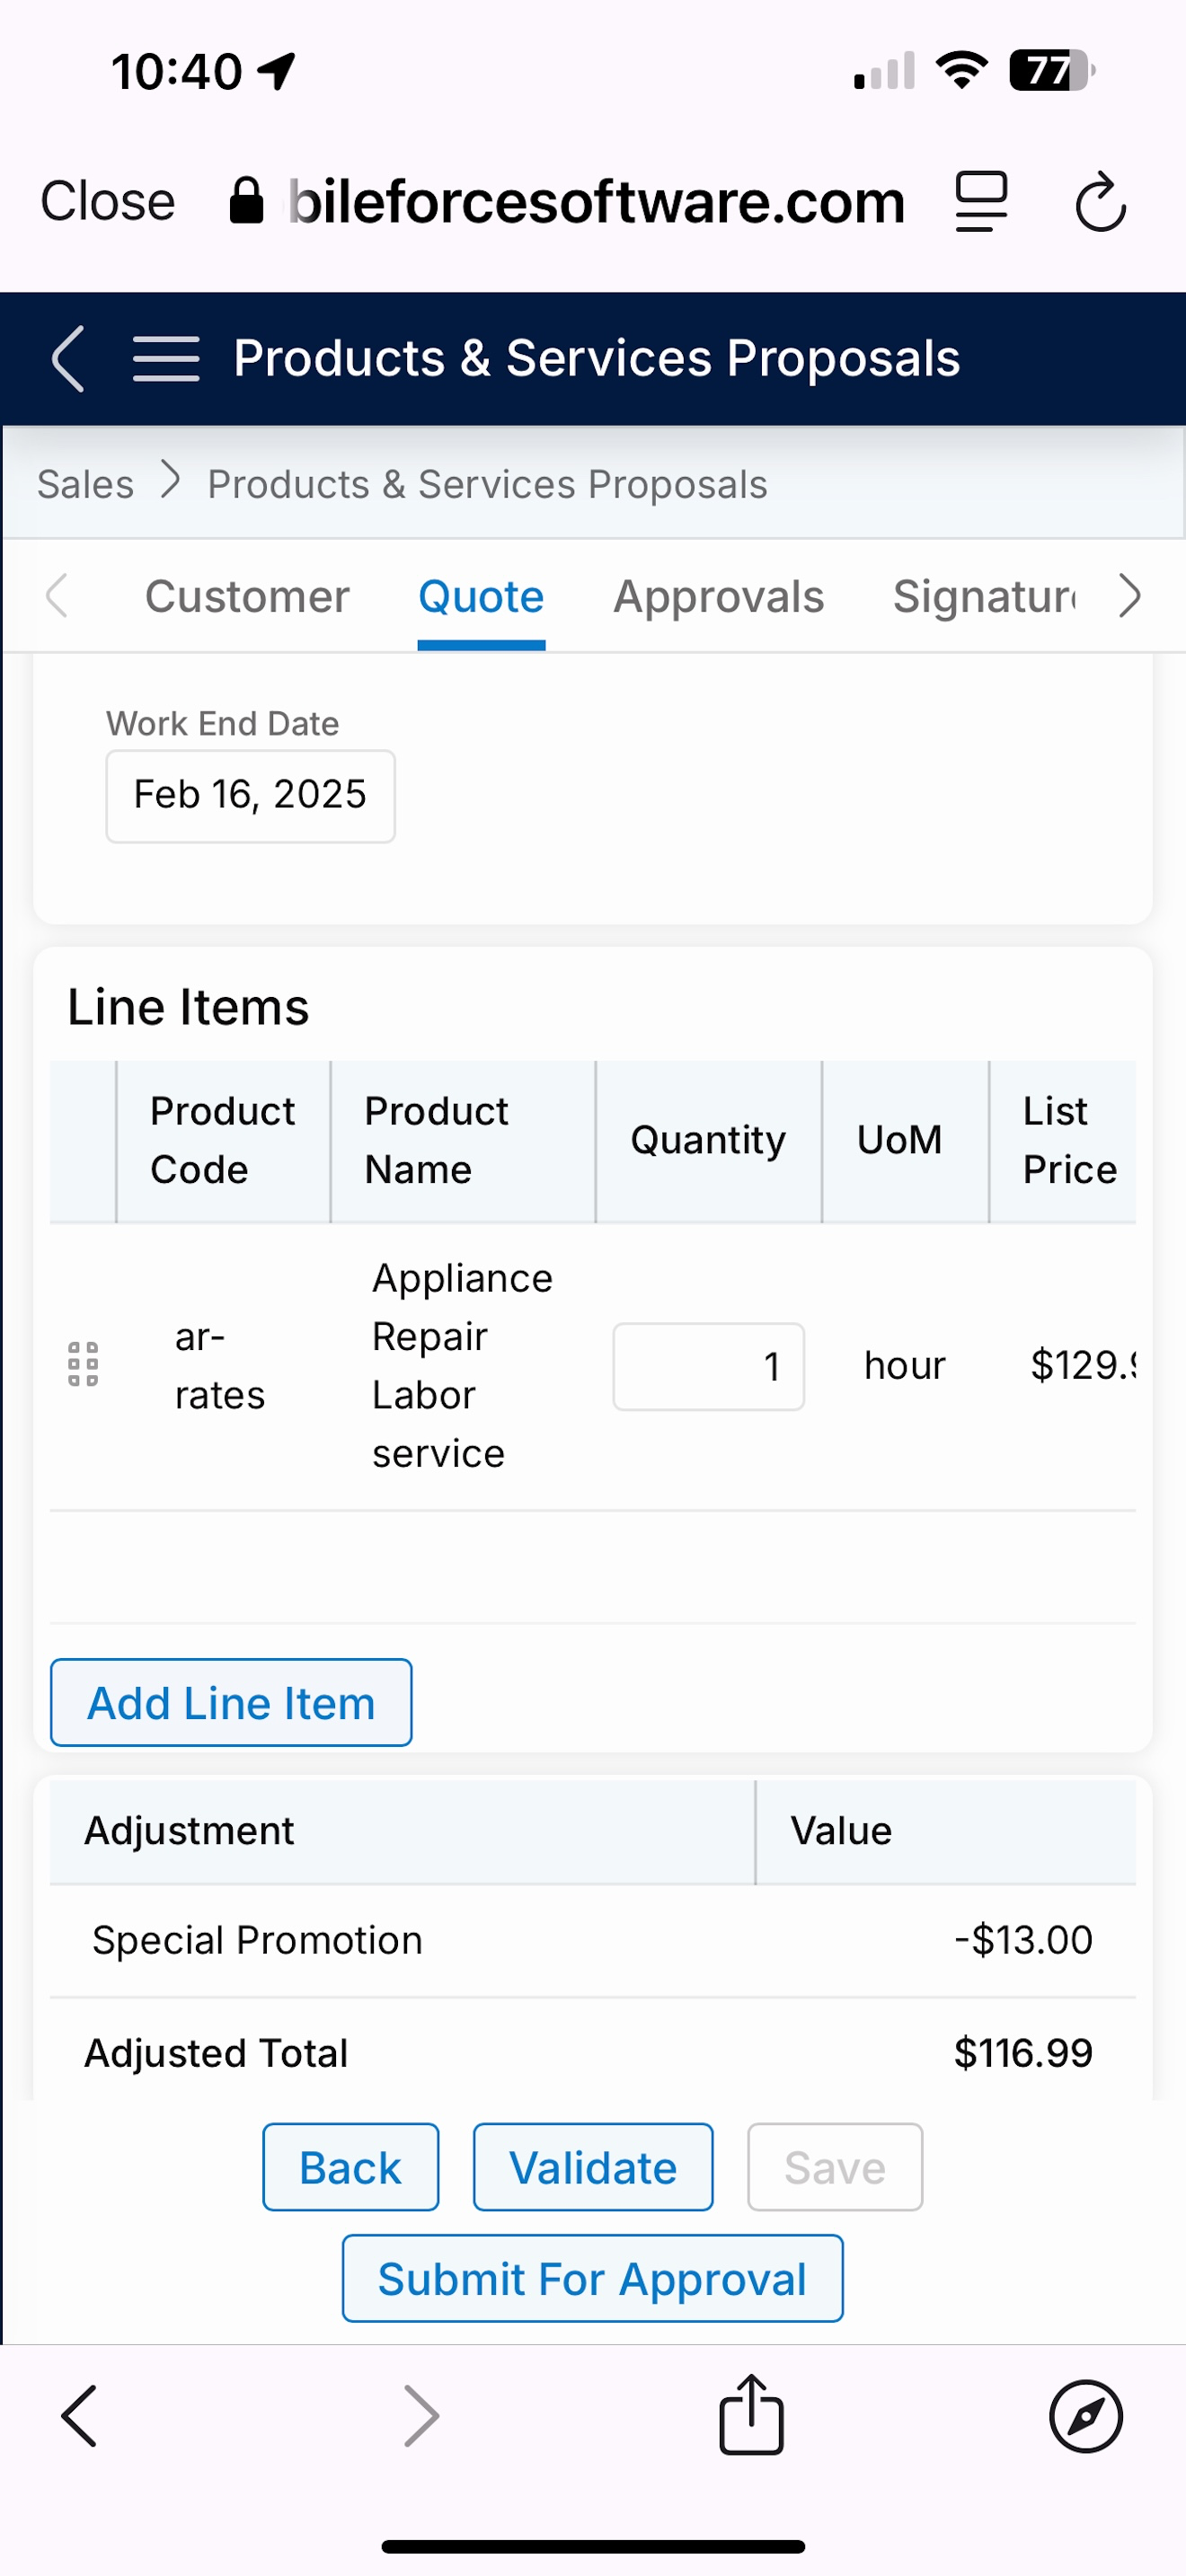Click the List Price column header
The image size is (1186, 2576).
1063,1141
